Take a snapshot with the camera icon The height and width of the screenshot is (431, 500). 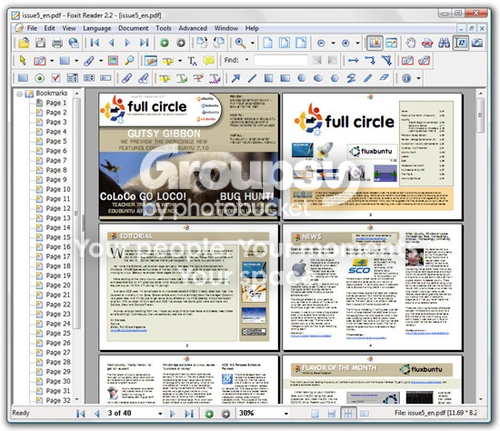(x=477, y=43)
